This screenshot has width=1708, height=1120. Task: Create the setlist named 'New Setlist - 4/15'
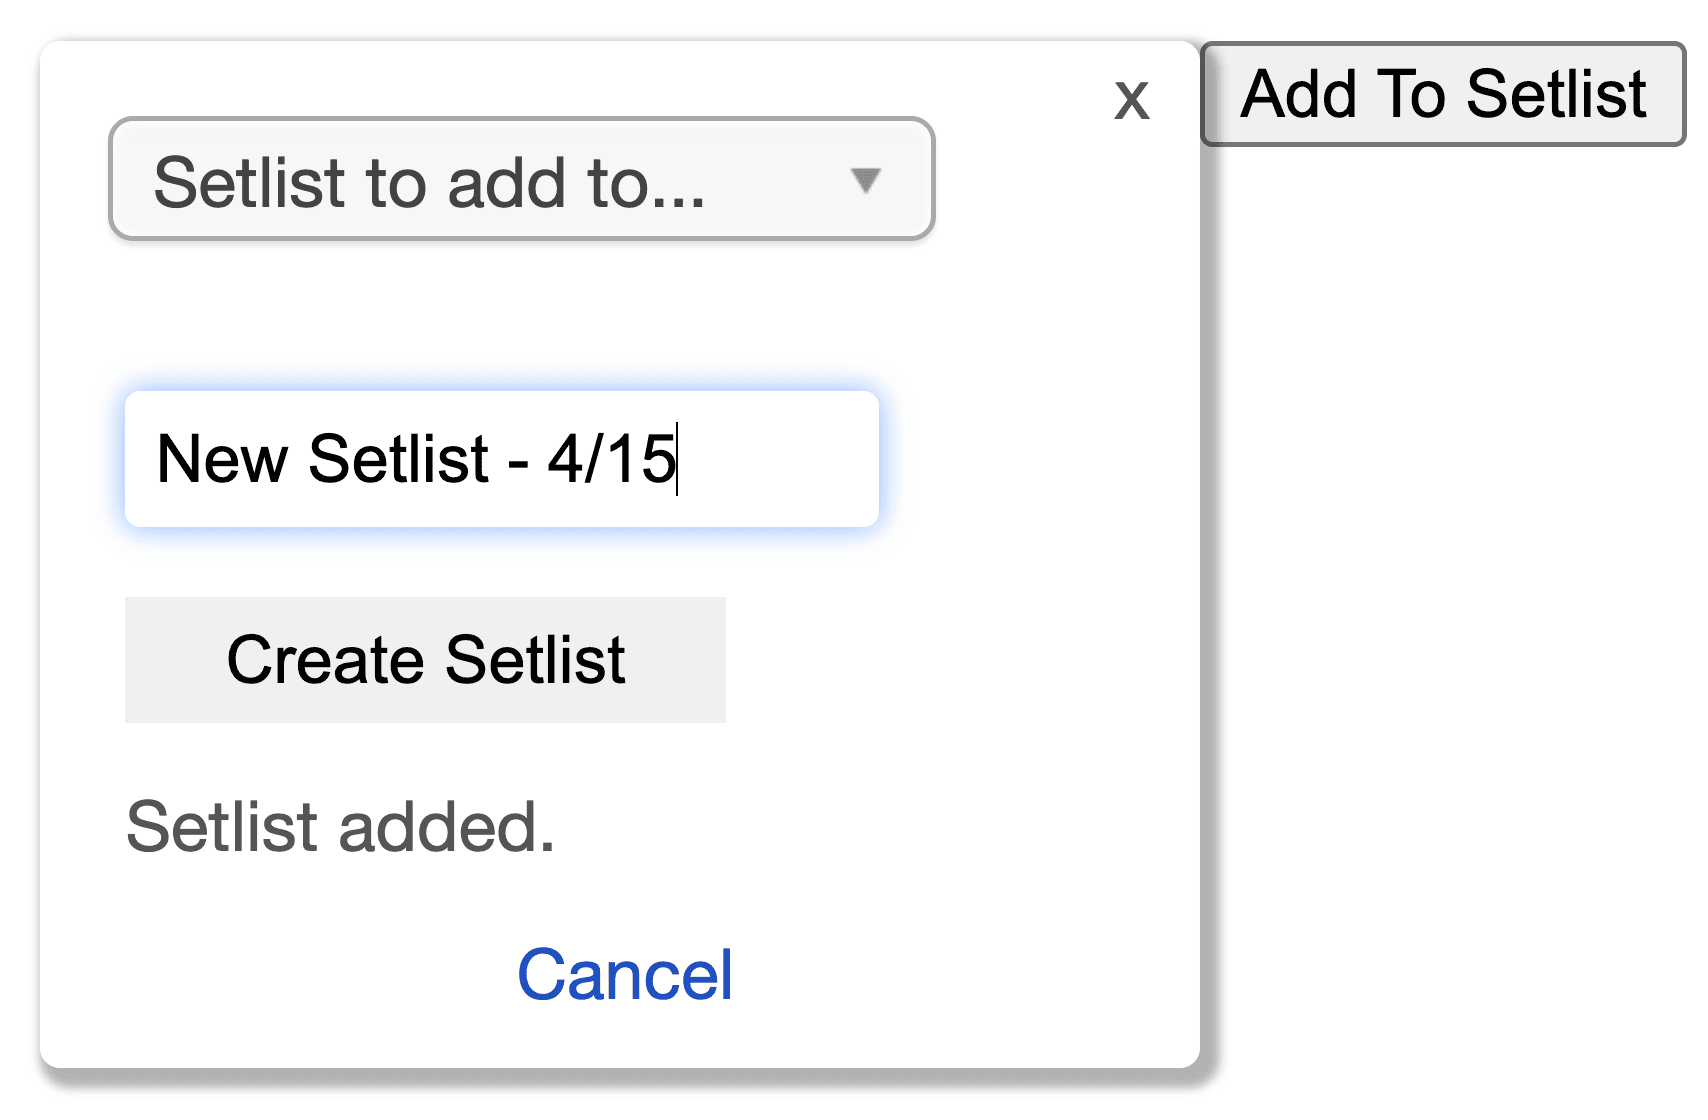pyautogui.click(x=425, y=660)
